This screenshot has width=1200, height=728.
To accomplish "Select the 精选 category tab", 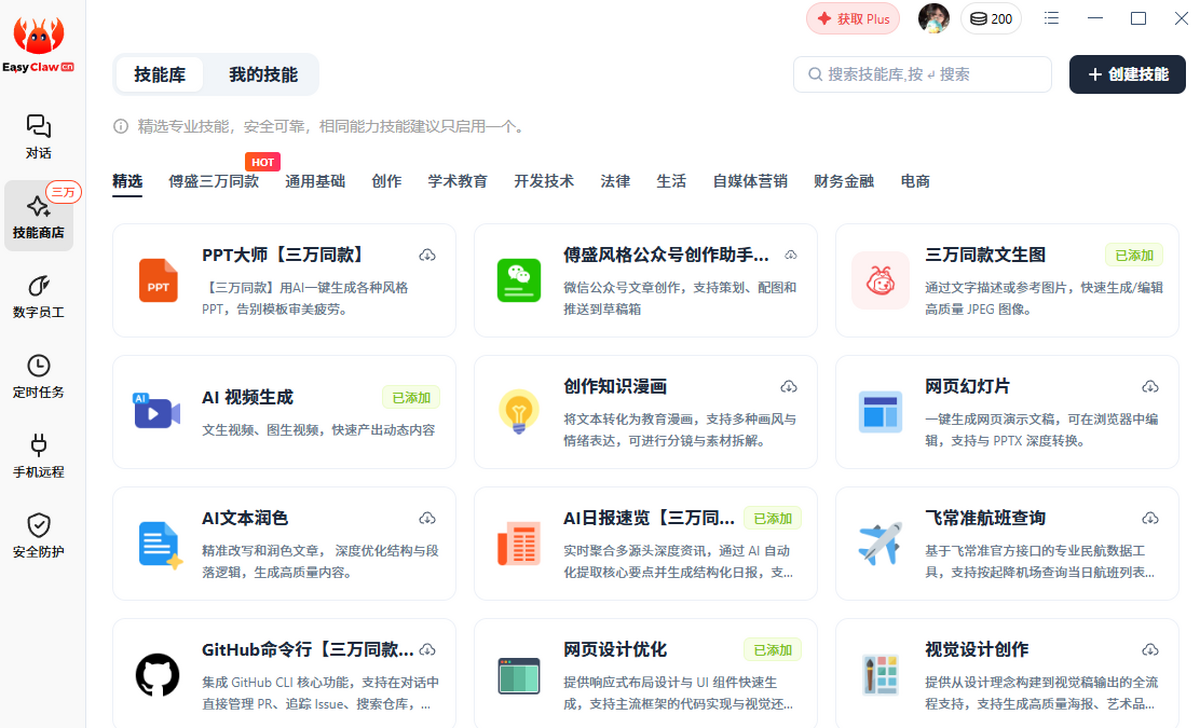I will coord(127,181).
